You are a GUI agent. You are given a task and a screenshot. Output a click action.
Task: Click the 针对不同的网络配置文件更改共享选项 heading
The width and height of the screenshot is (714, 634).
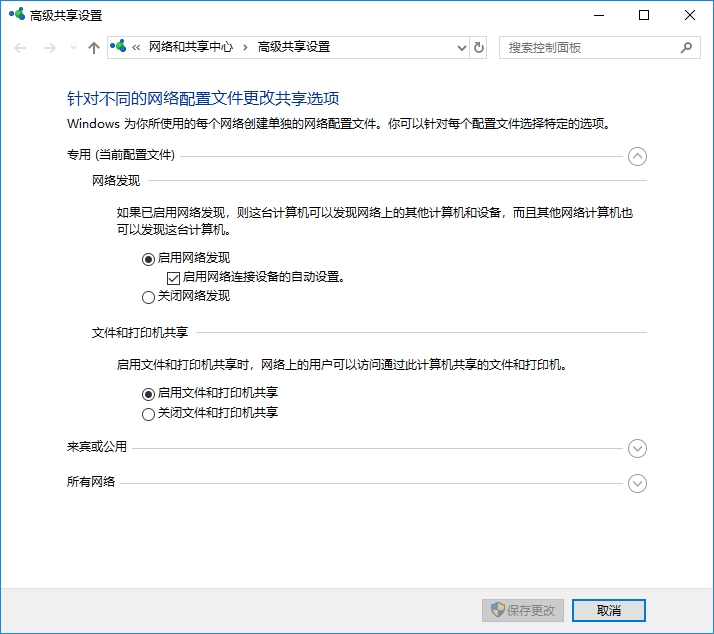(203, 98)
